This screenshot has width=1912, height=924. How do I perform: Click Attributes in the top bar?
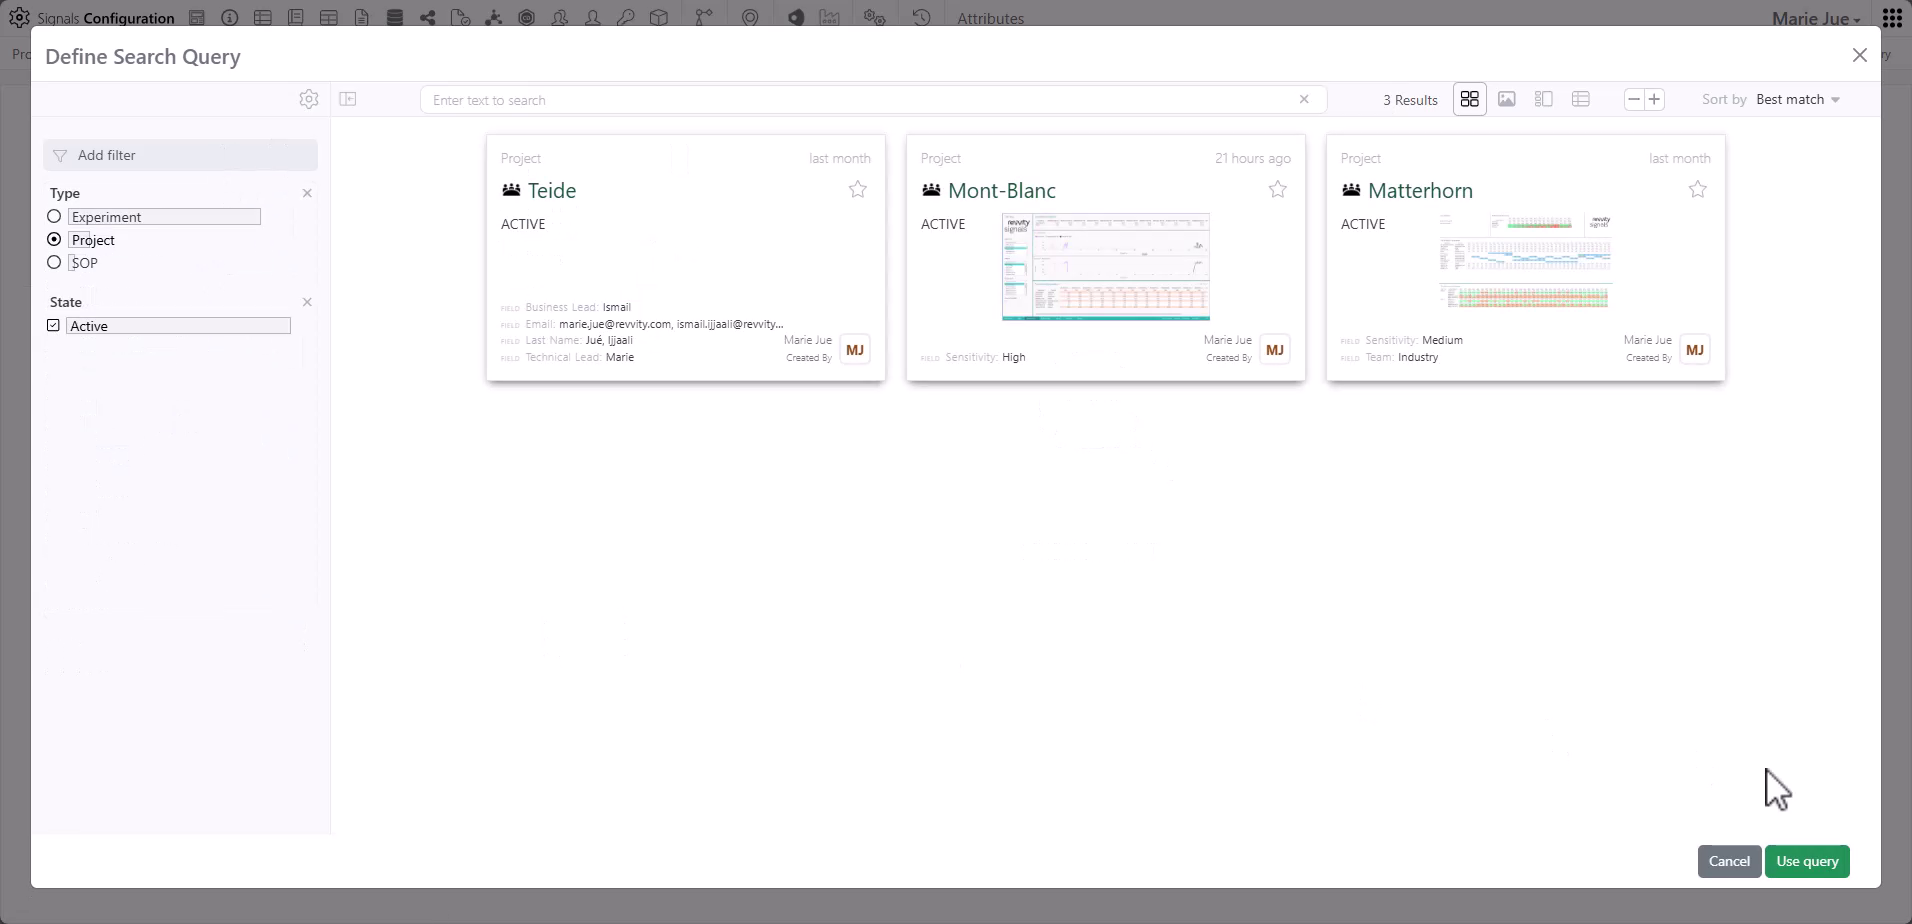click(990, 17)
